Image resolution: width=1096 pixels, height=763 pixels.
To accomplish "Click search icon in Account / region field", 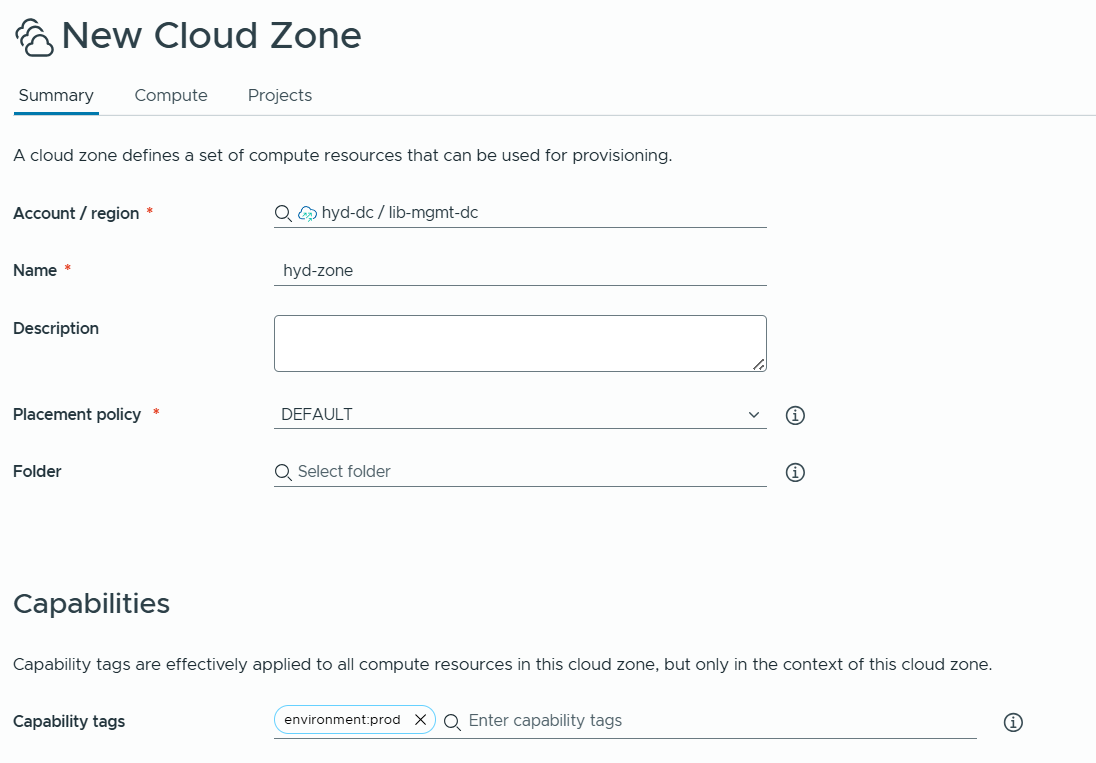I will pyautogui.click(x=283, y=213).
